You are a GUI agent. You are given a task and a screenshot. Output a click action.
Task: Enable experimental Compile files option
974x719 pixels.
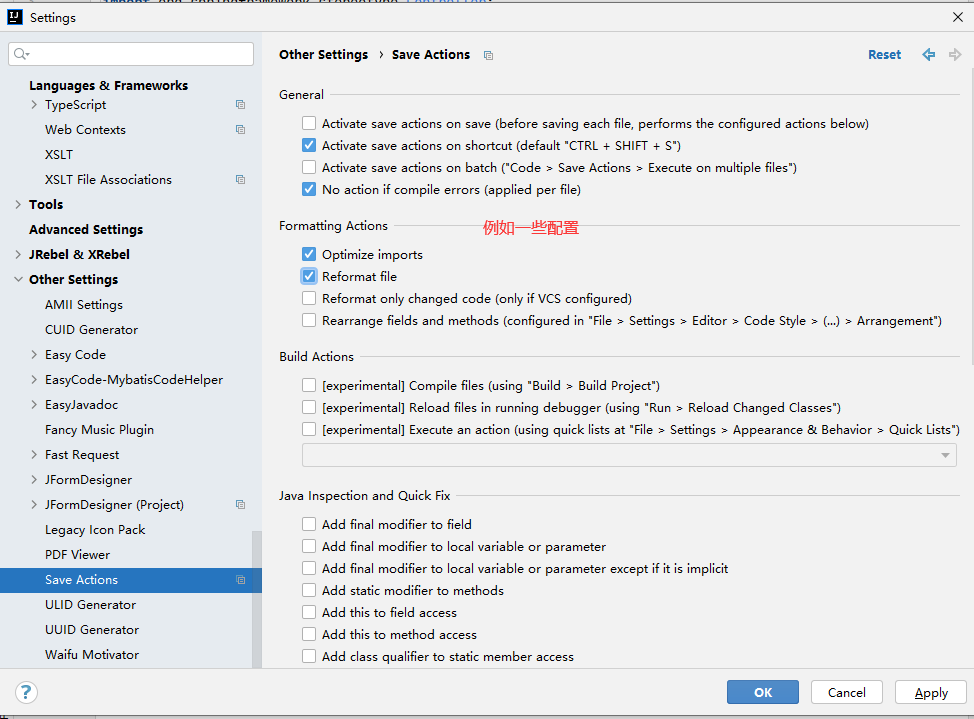[309, 385]
